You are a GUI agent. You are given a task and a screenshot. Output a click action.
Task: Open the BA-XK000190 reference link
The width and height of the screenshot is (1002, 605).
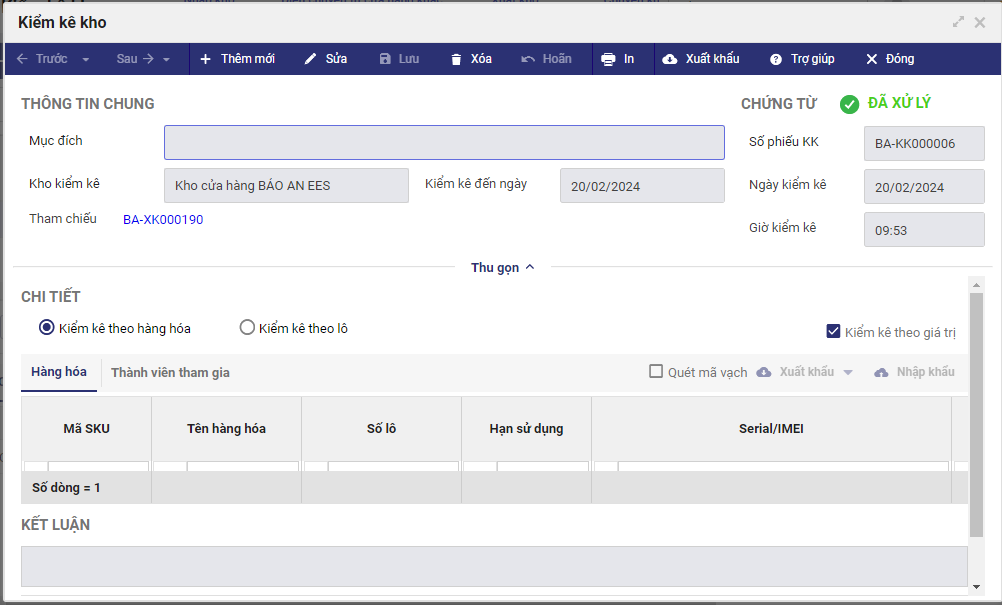tap(163, 220)
